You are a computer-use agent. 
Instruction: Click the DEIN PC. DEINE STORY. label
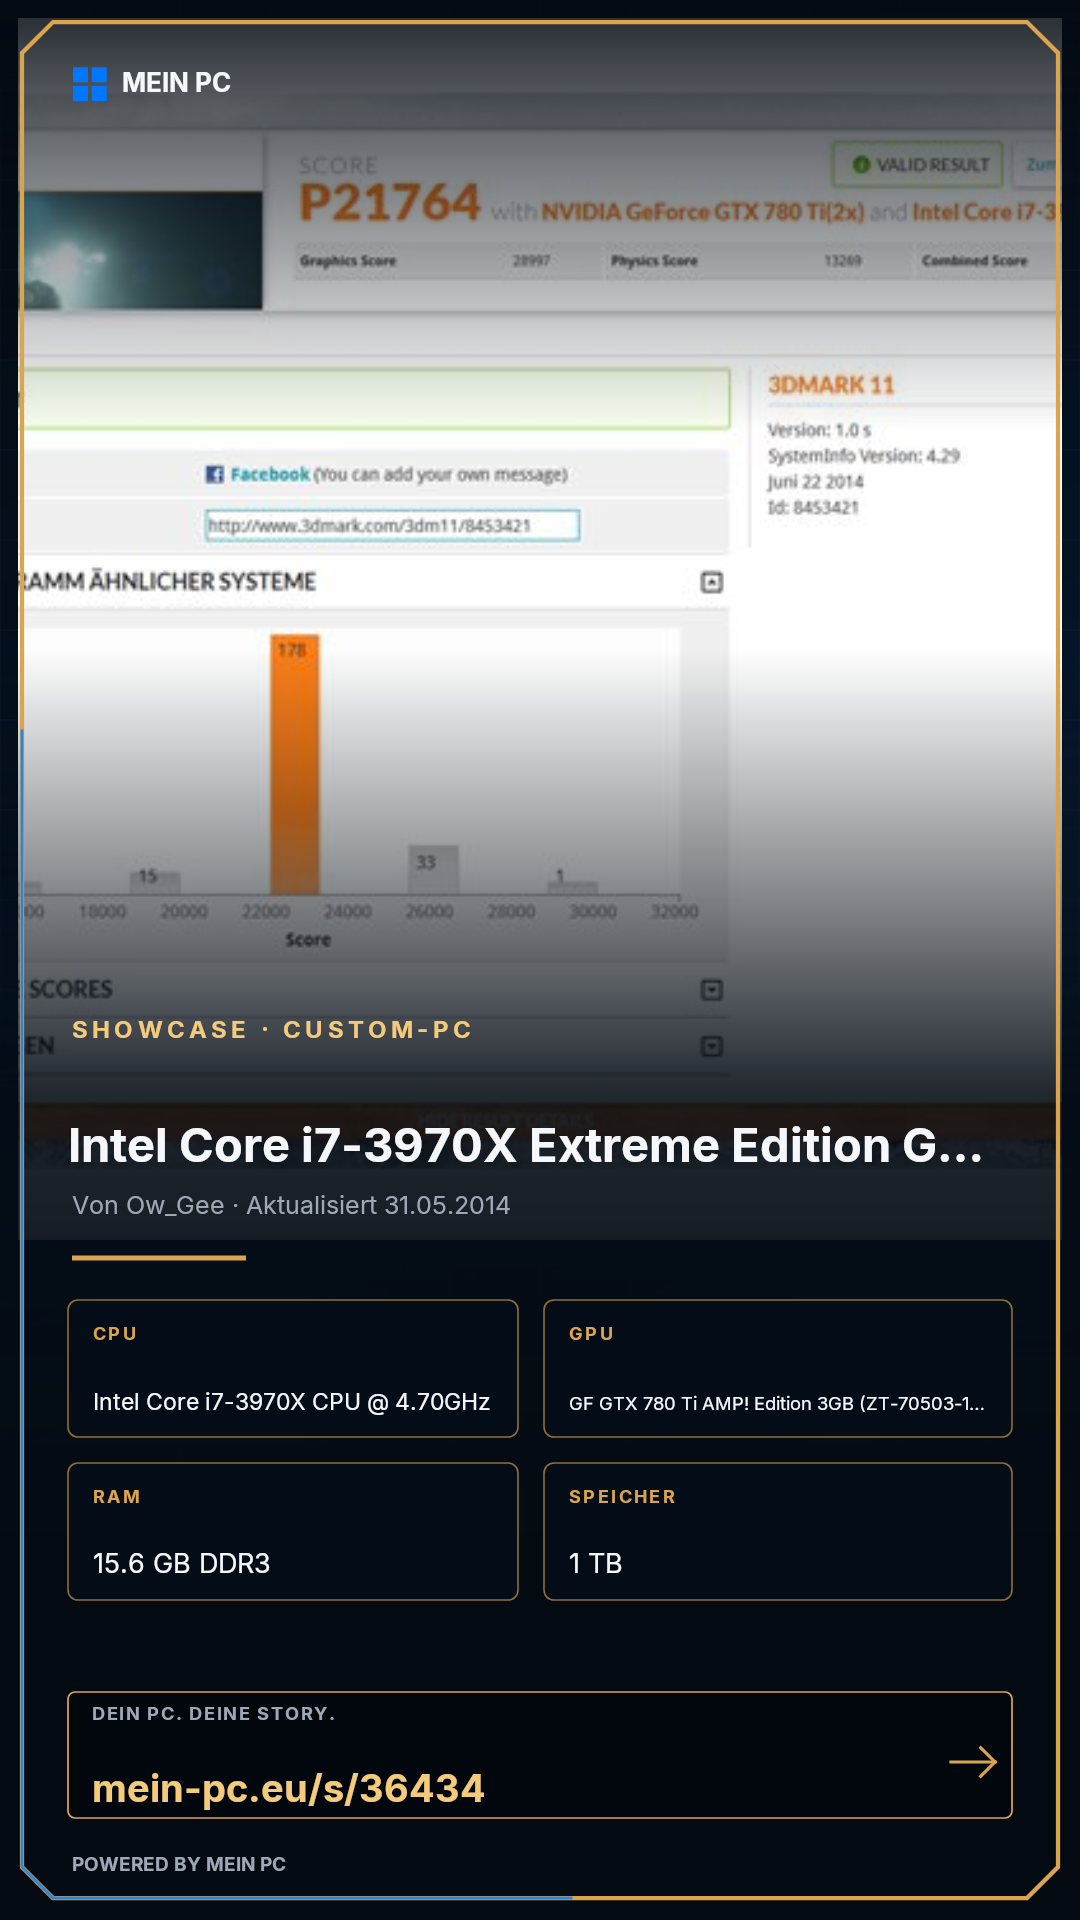coord(214,1714)
